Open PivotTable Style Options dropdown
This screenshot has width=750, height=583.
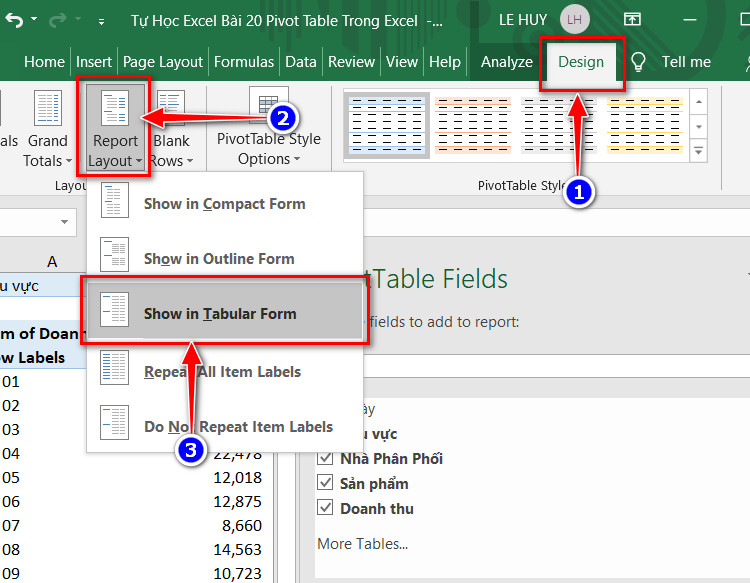(268, 127)
